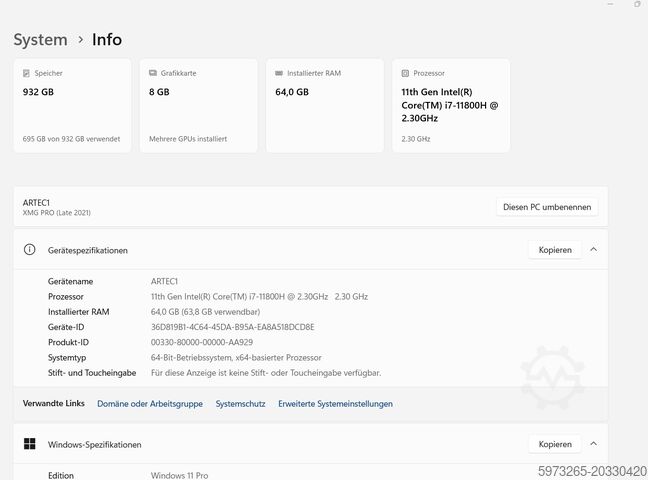Click the Grafikkarte icon in the card
Screen dimensions: 648x480
(153, 73)
